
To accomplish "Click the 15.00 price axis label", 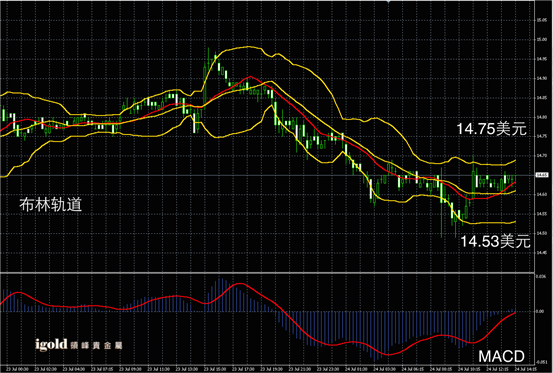I will 542,39.
